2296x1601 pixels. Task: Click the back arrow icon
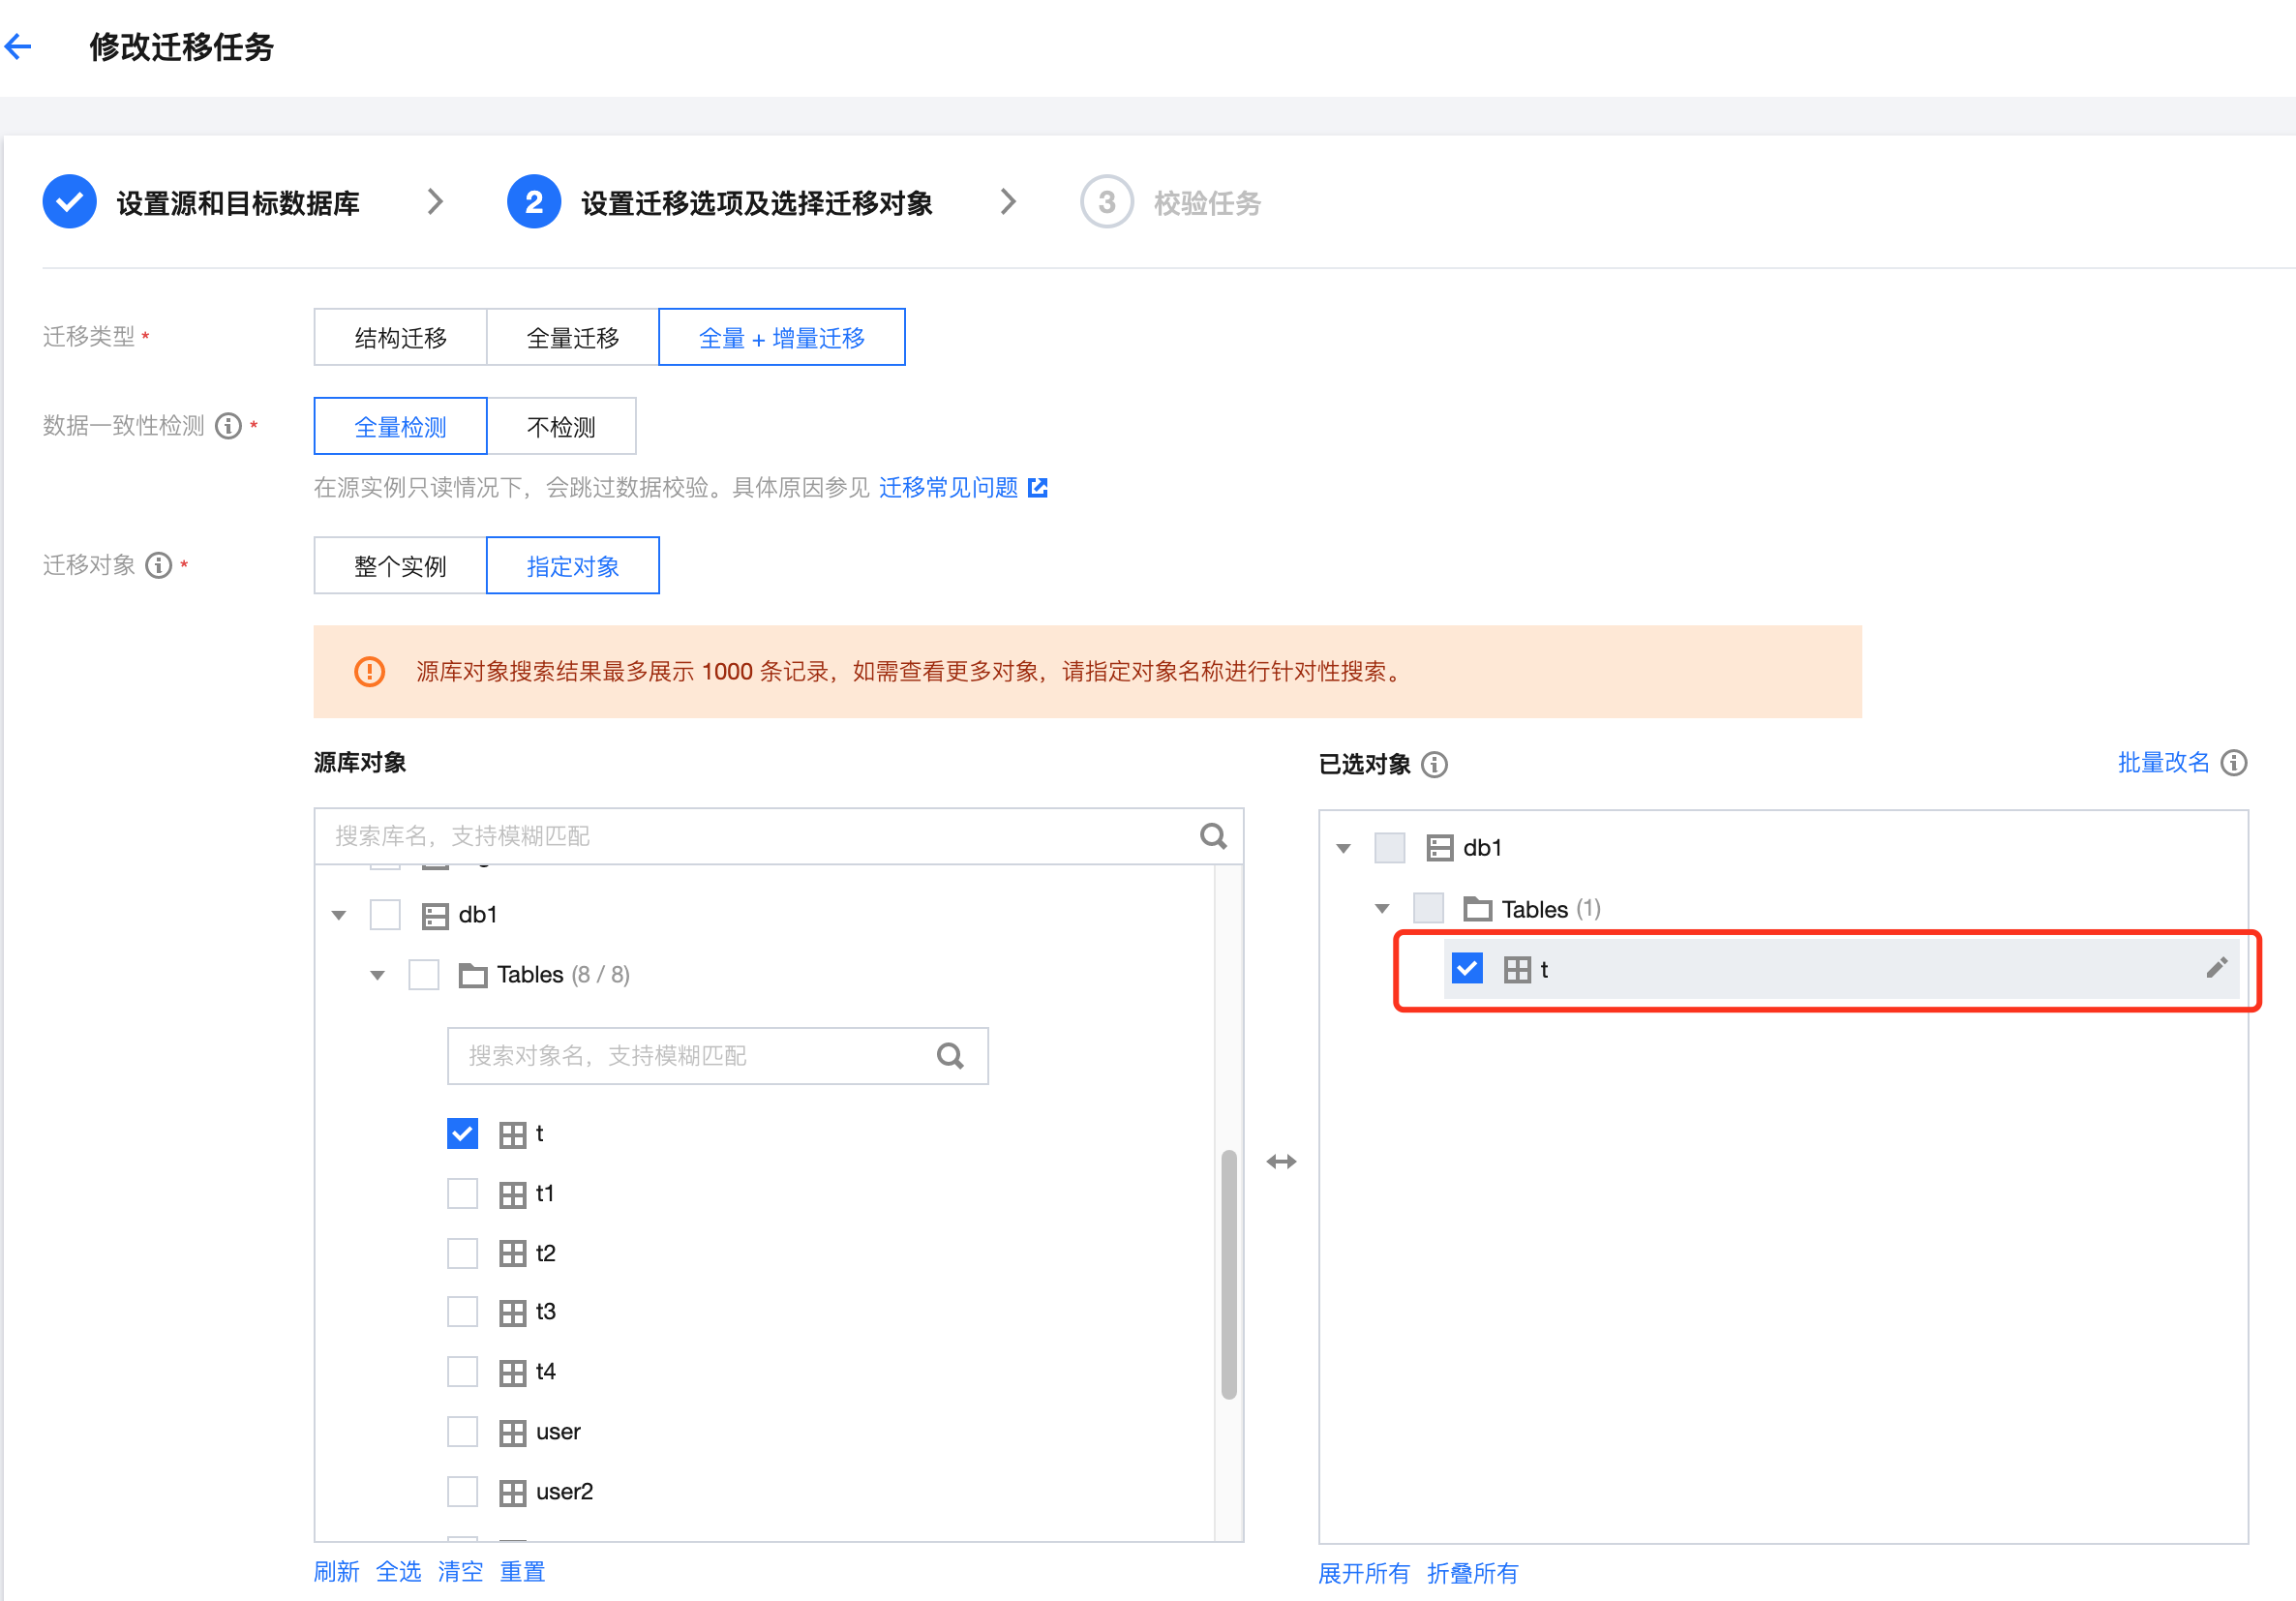(19, 46)
